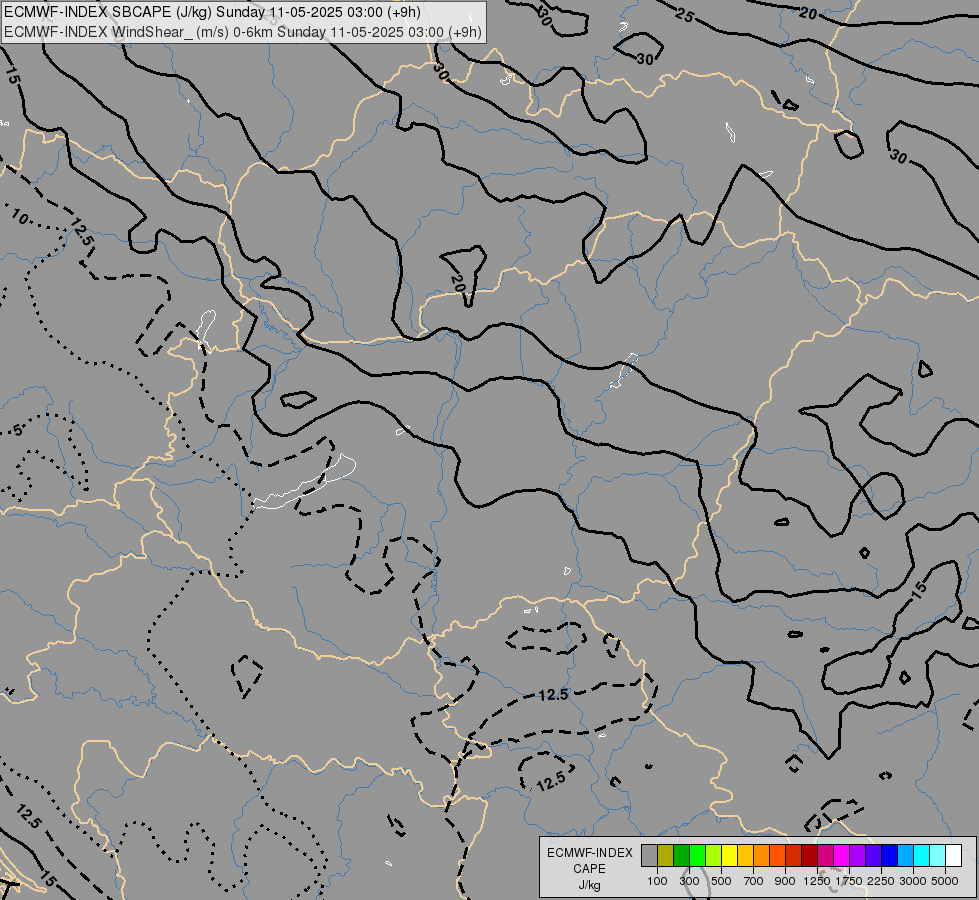Click the '20' contour label at top right
Screen dimensions: 979x900
[x=808, y=13]
